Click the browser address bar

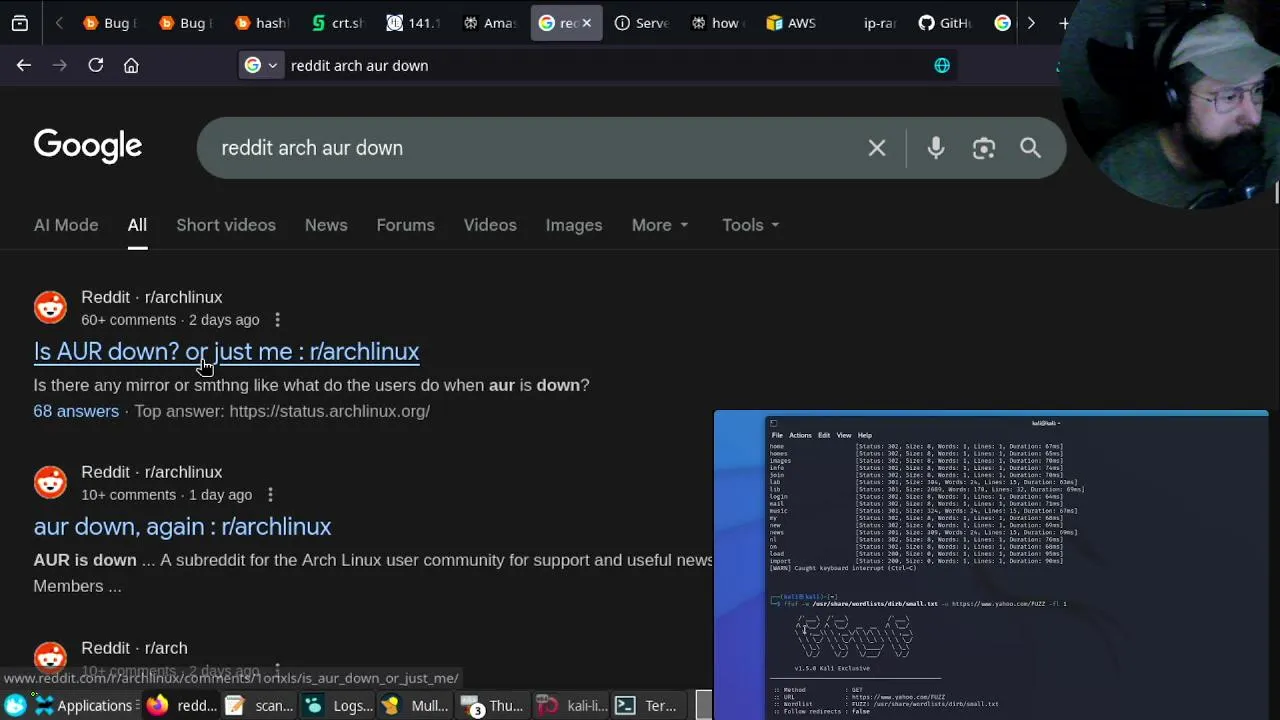click(600, 65)
